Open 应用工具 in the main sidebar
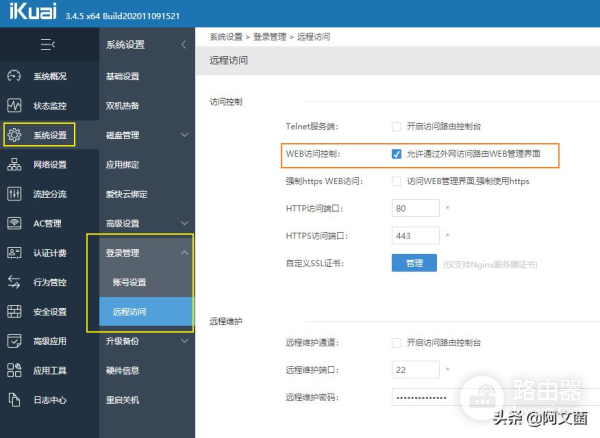 50,371
